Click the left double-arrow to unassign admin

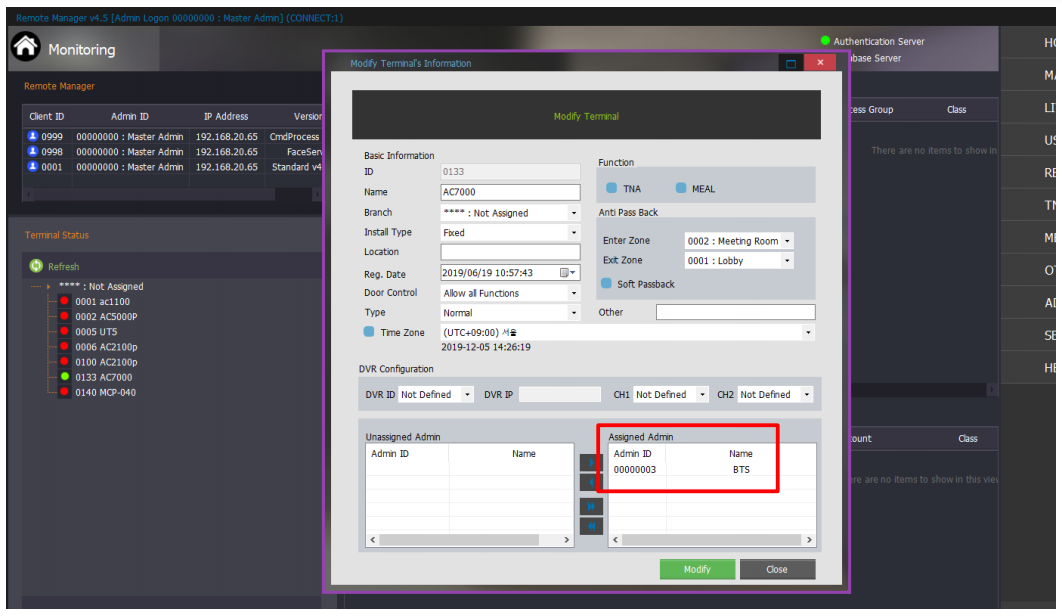[x=592, y=525]
